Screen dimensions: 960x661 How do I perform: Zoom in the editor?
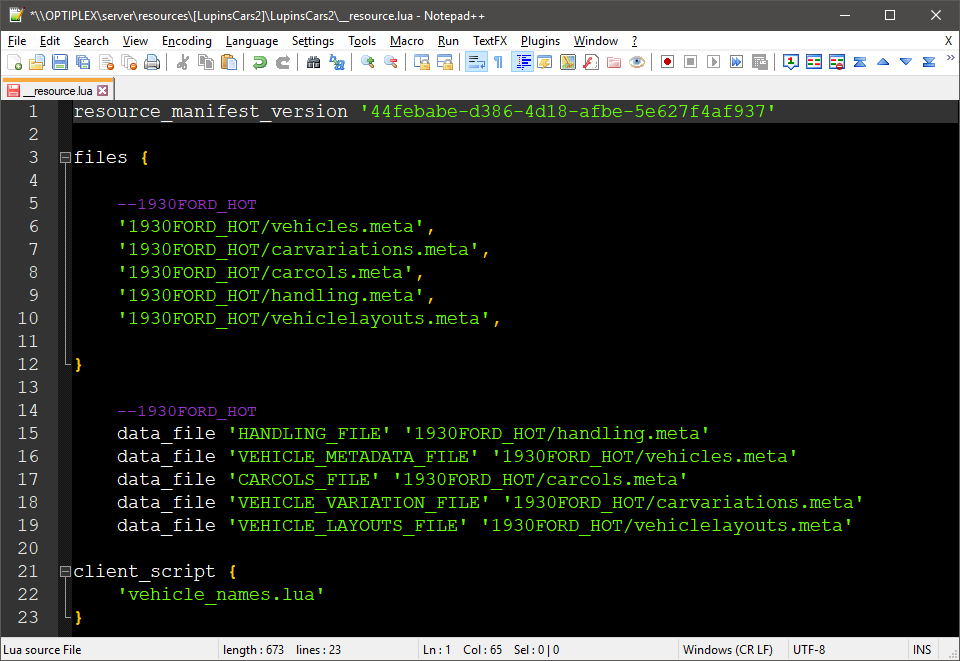367,62
